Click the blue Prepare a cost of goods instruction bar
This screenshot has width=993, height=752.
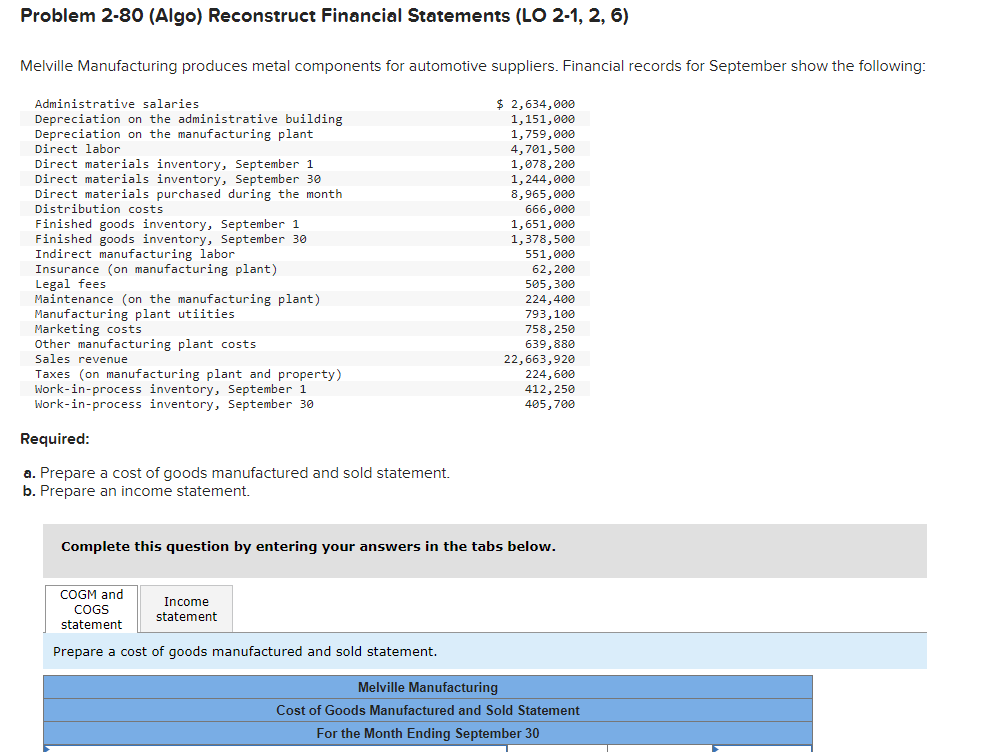[x=485, y=651]
